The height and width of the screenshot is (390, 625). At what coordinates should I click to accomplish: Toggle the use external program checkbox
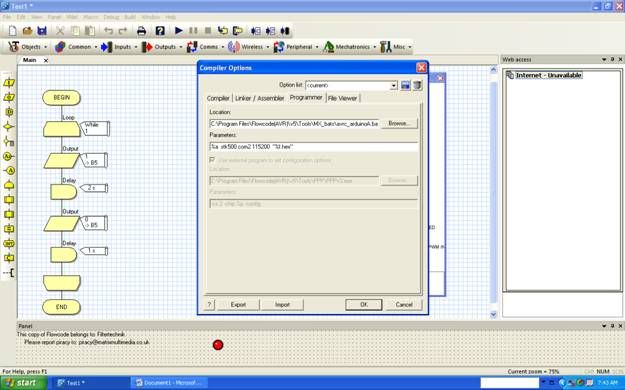pyautogui.click(x=212, y=160)
